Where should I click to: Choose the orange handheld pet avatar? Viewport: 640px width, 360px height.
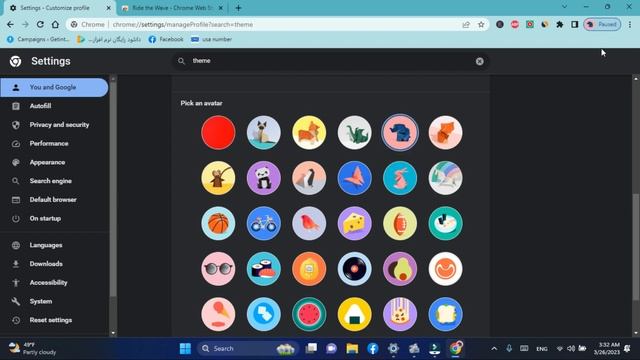click(x=309, y=269)
